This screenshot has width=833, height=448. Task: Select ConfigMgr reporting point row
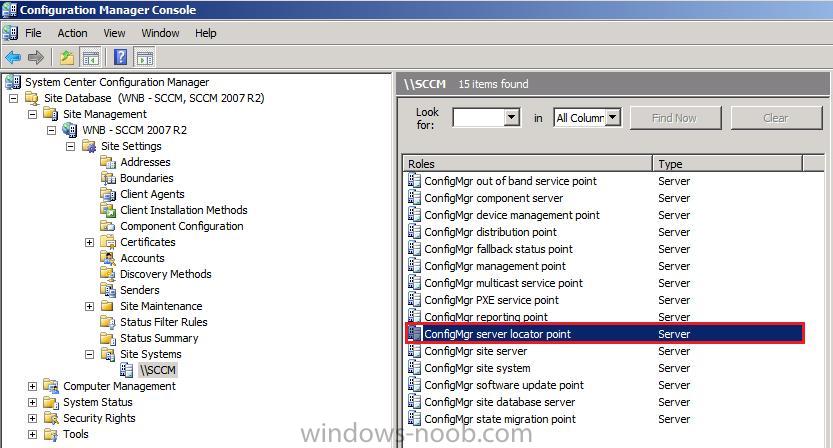(605, 316)
